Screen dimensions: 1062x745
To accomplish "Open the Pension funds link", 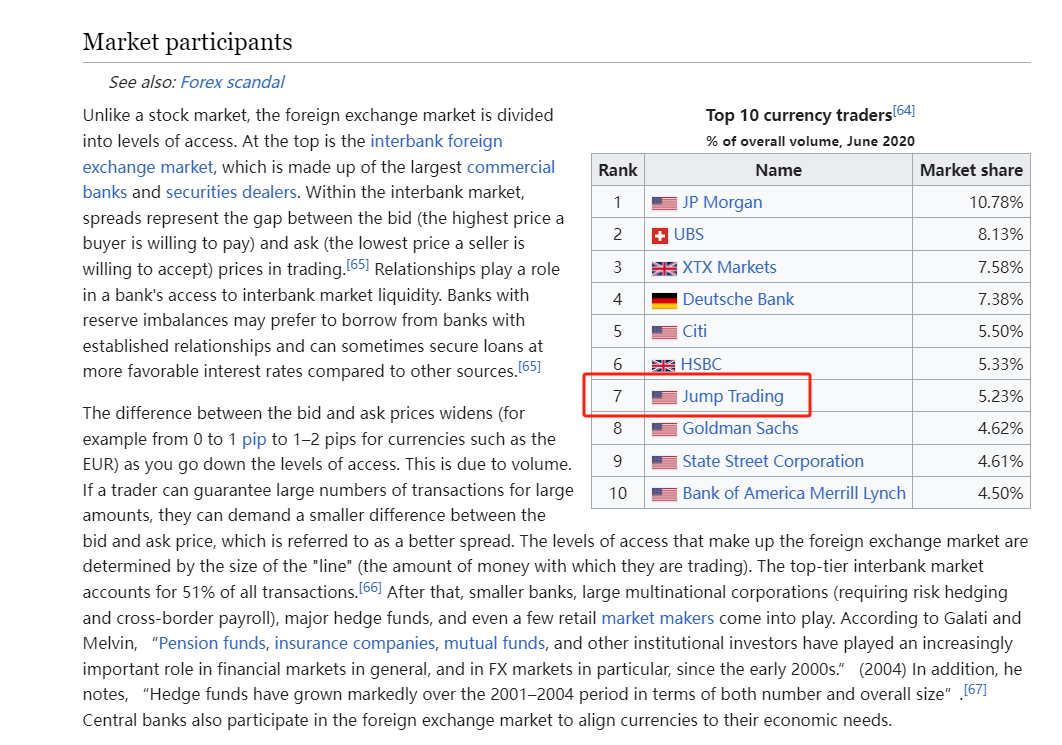I will (x=212, y=643).
